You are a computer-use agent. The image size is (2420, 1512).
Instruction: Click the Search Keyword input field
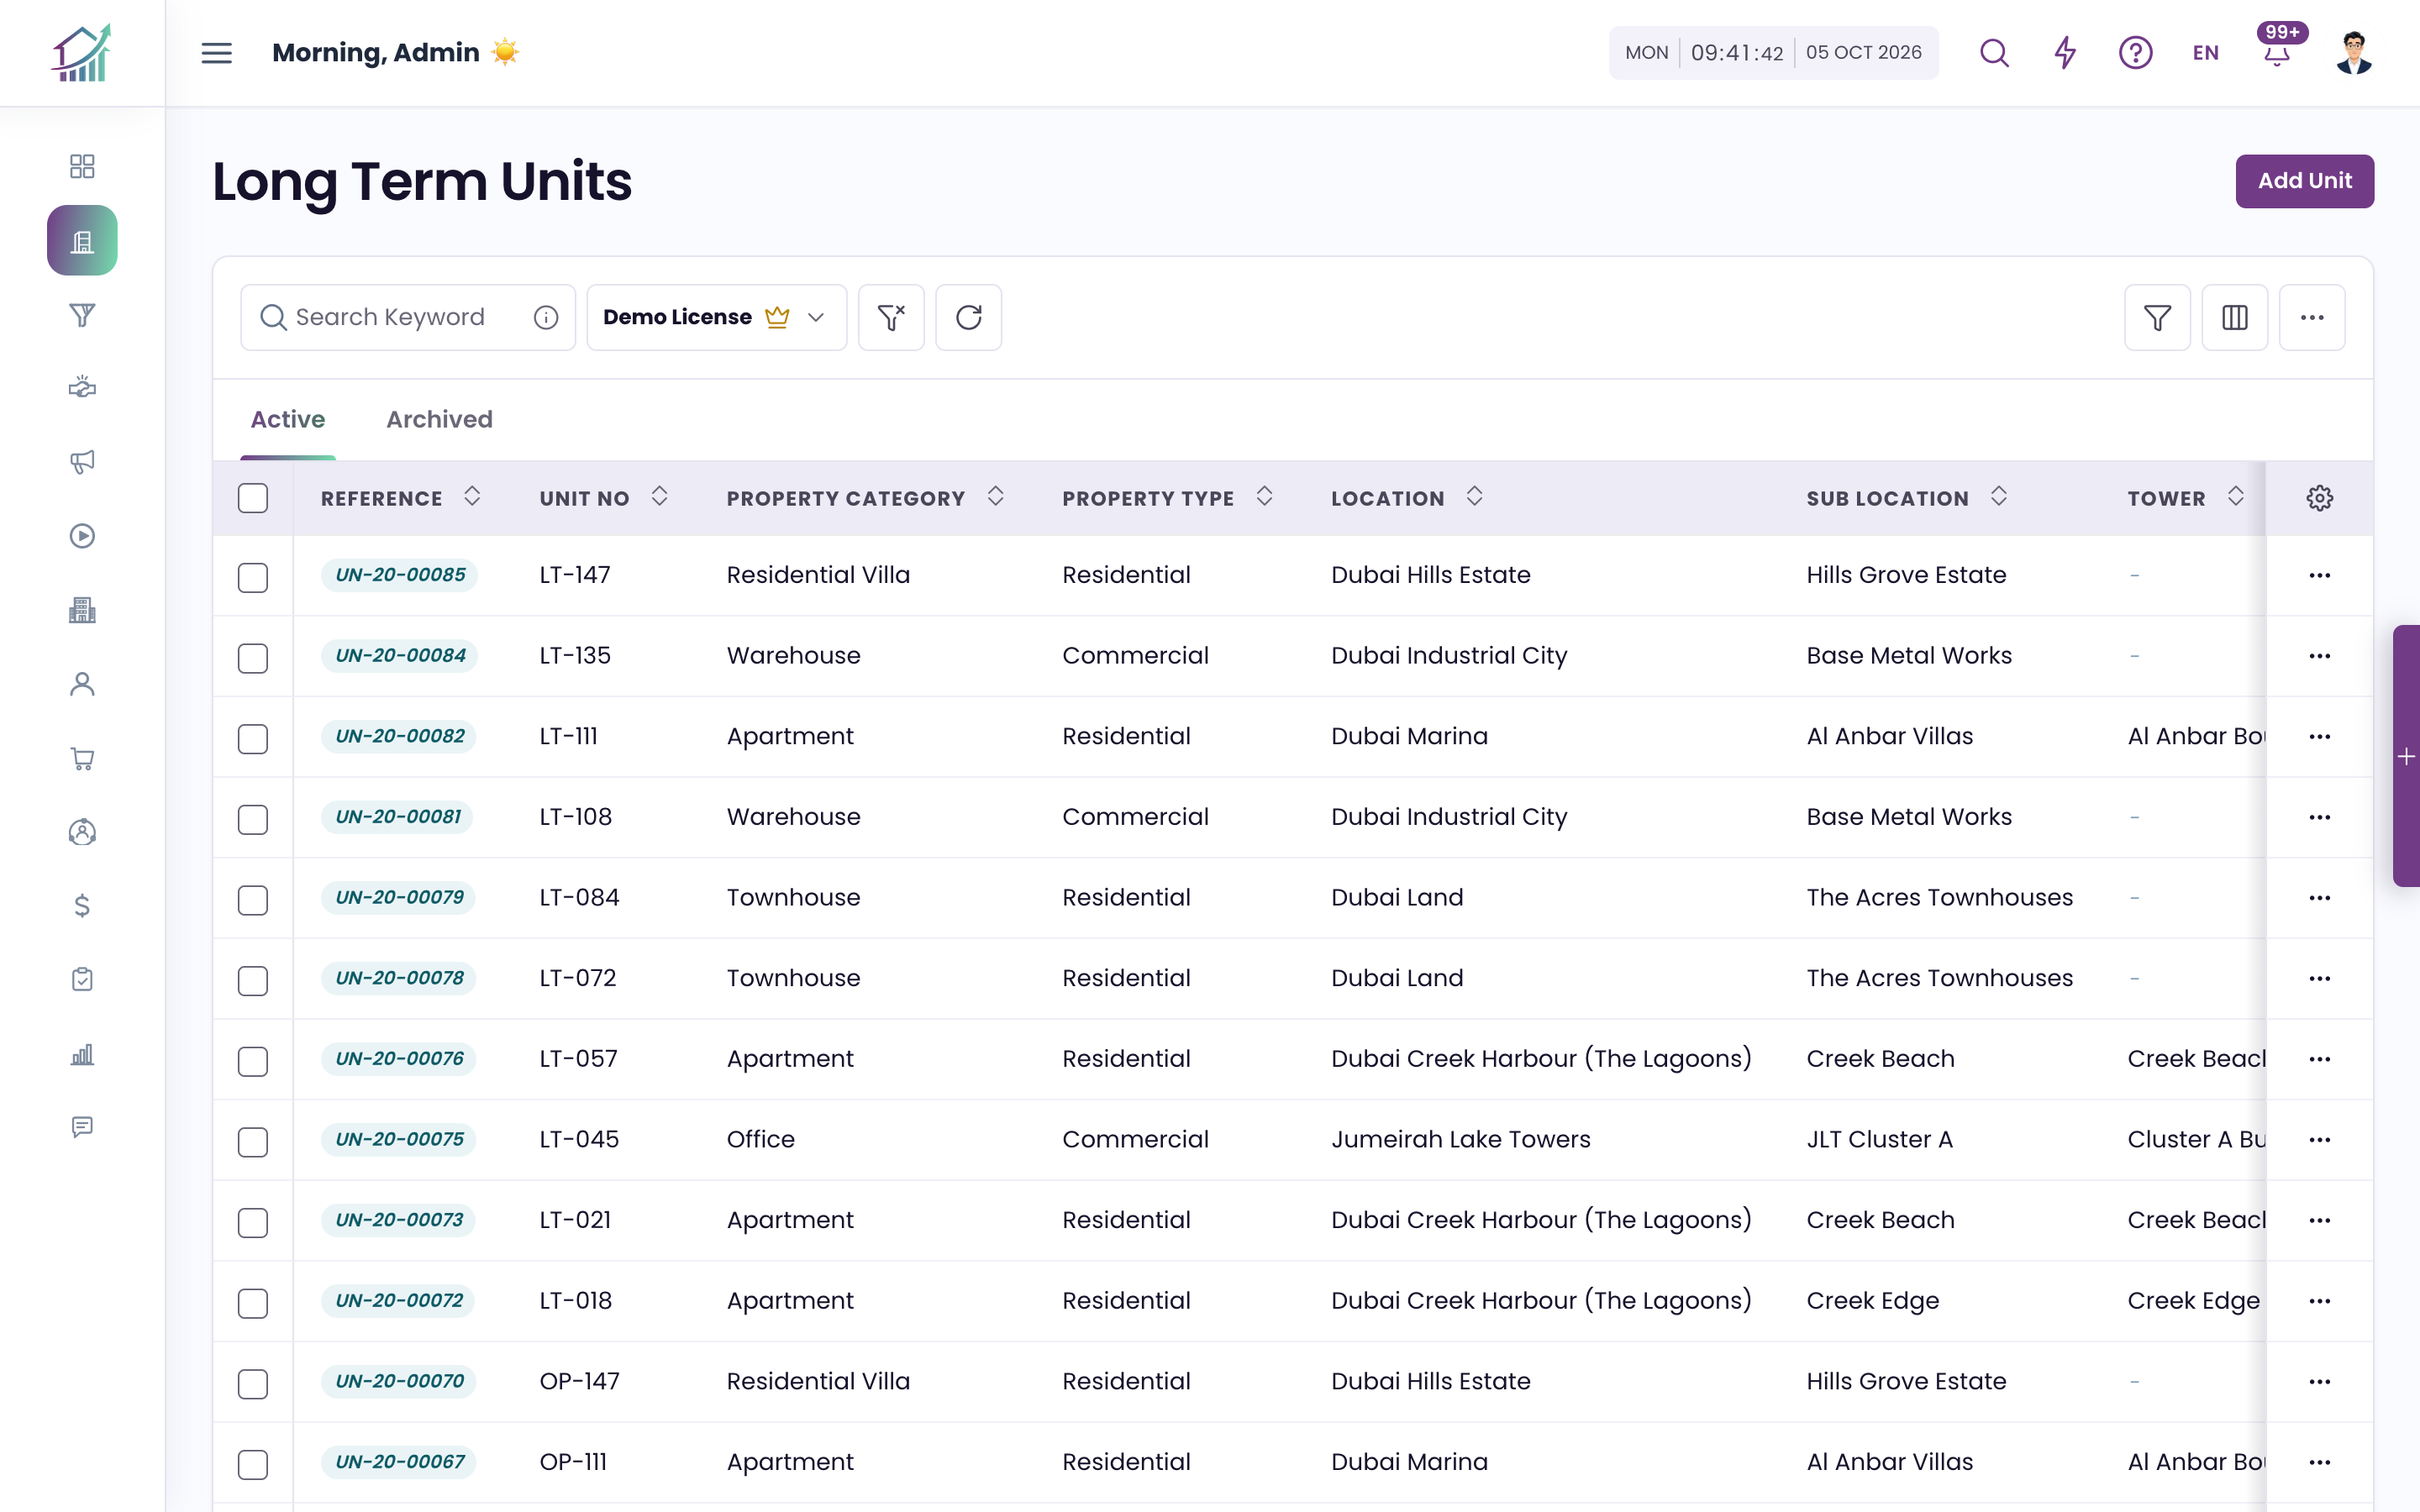click(x=408, y=317)
